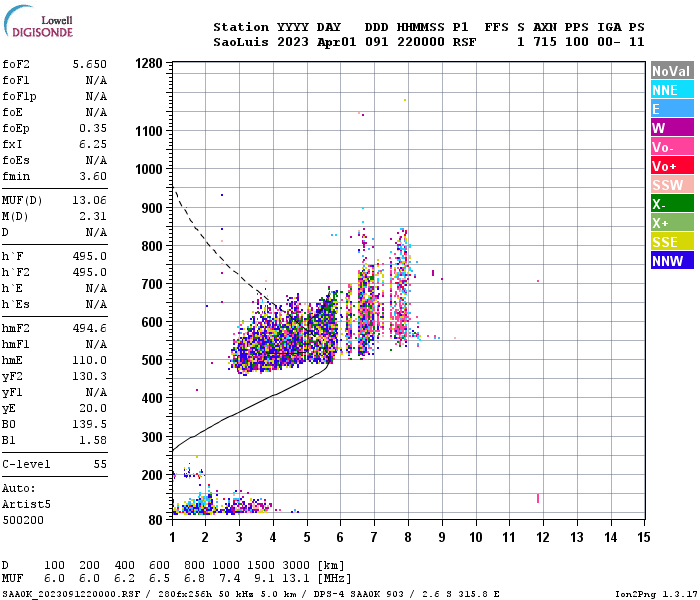
Task: Click the hmF2 value 494.6
Action: tap(90, 328)
